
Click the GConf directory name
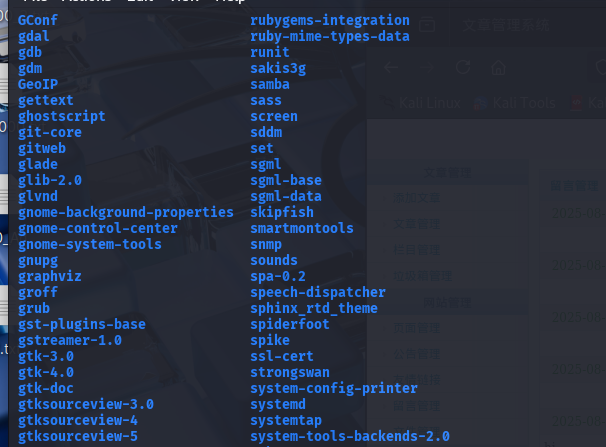click(x=38, y=20)
